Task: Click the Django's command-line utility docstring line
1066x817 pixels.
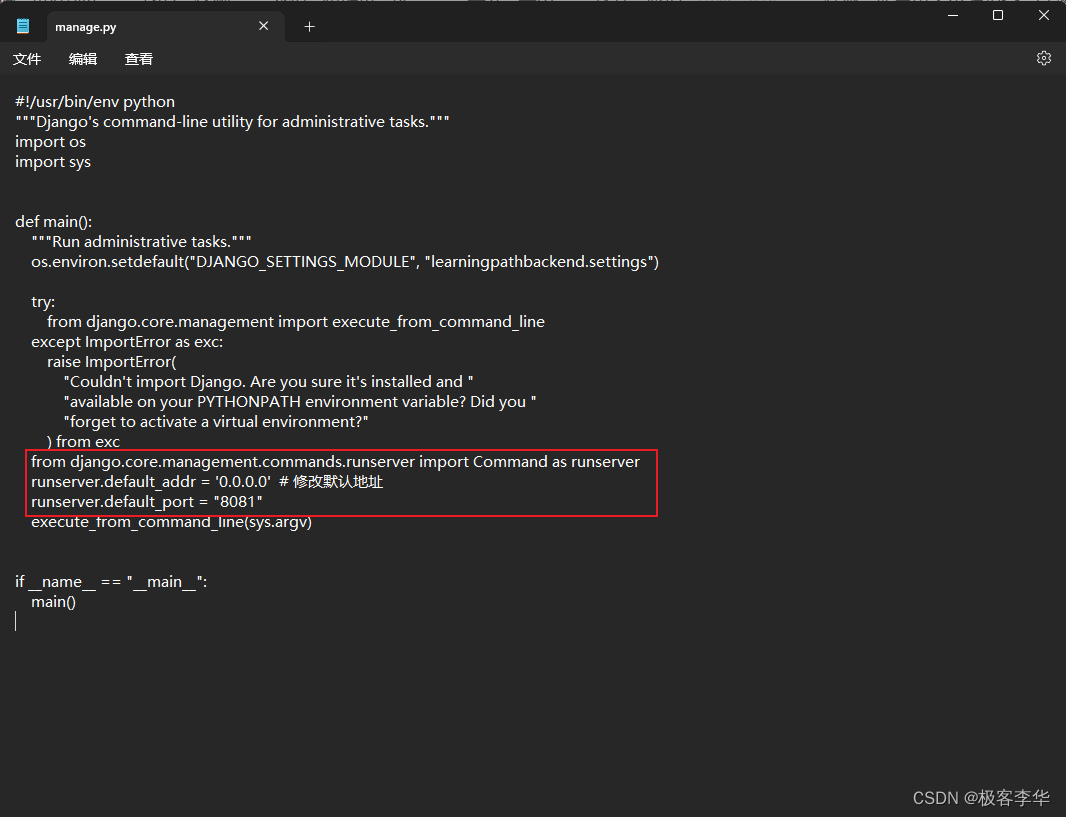Action: pos(233,122)
